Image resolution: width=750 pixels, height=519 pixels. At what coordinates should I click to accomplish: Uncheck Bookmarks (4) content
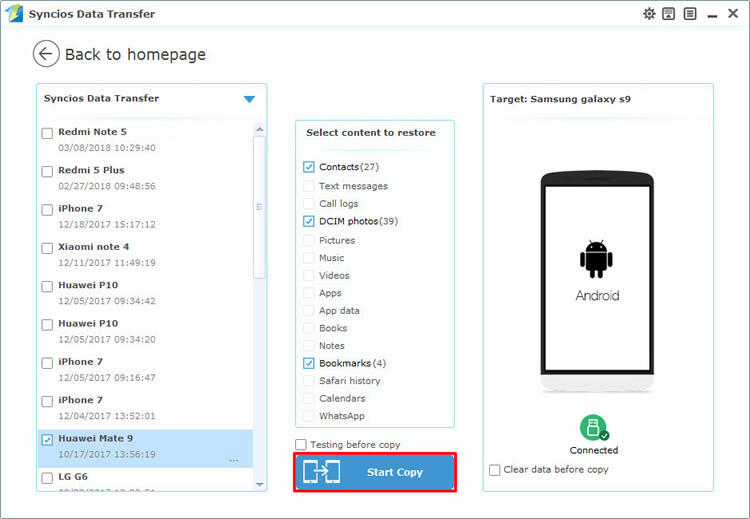click(x=309, y=363)
